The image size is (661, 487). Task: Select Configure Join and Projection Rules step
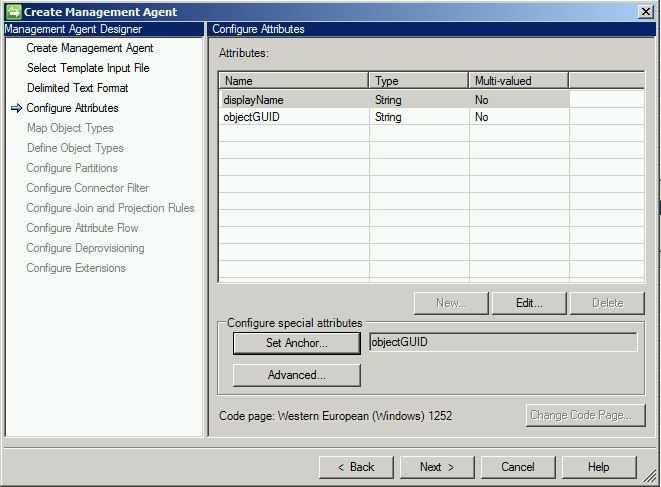tap(110, 208)
